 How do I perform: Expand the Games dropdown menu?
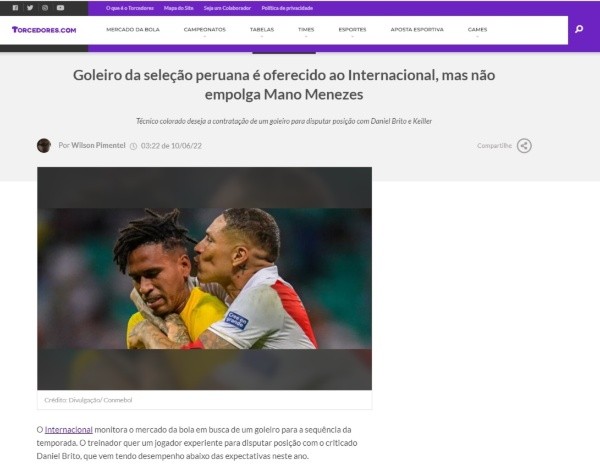click(x=478, y=29)
